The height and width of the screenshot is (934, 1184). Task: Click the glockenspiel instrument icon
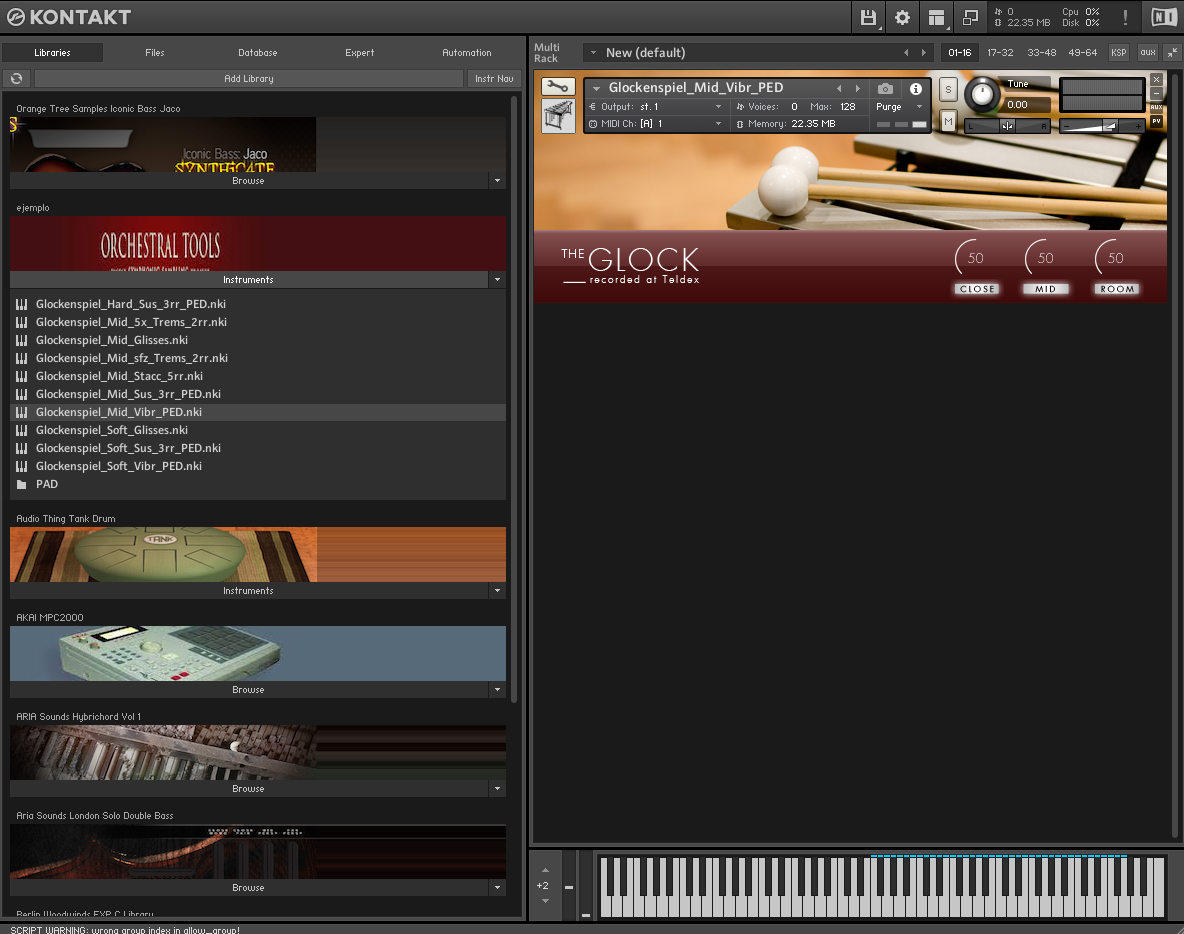click(558, 117)
